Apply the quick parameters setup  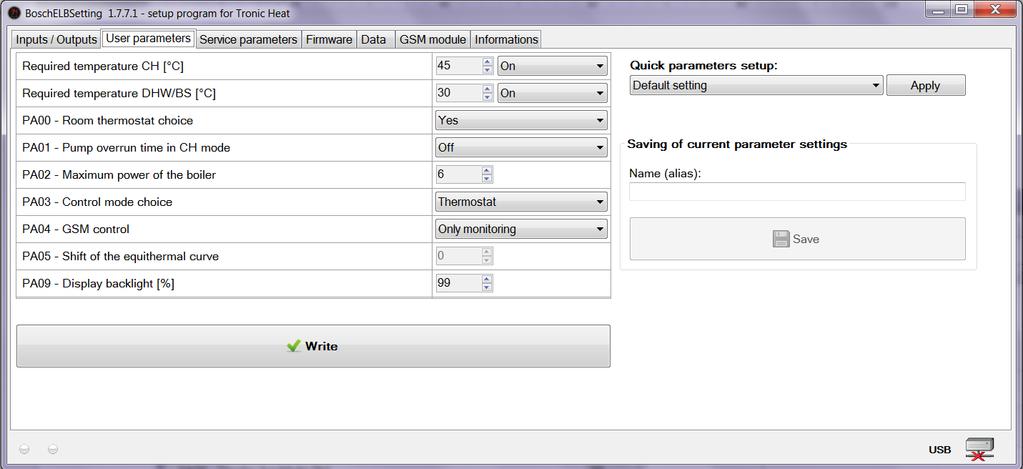click(x=925, y=85)
